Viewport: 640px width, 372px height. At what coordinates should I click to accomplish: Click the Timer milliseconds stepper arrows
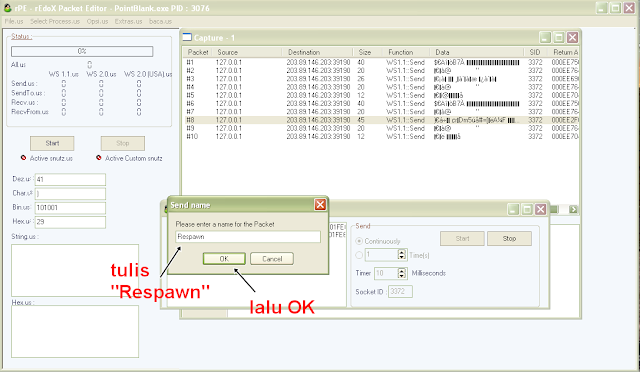click(x=402, y=273)
